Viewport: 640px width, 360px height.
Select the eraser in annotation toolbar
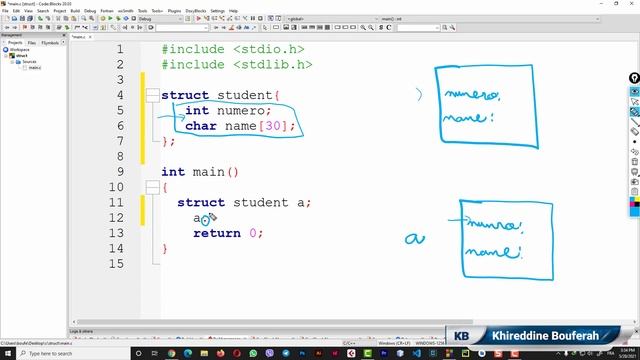(x=634, y=131)
